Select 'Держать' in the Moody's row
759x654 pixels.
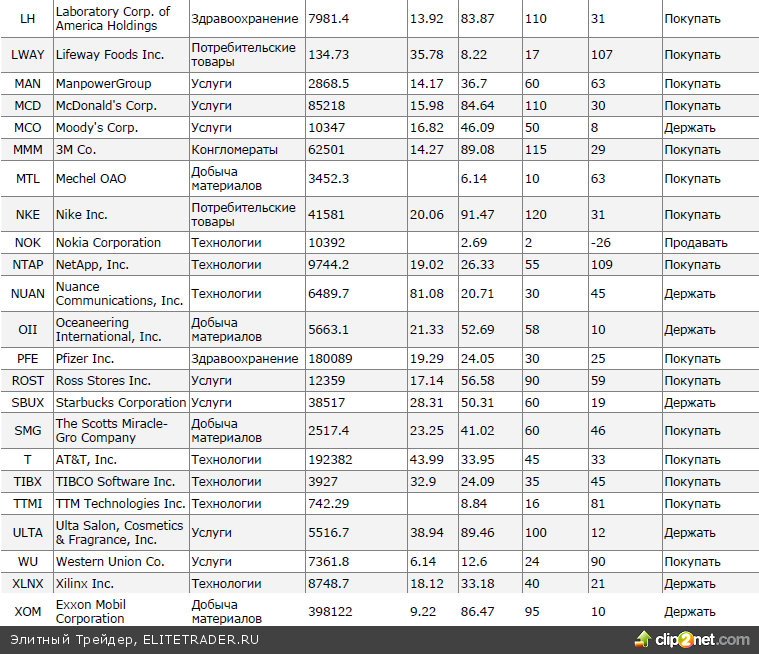point(690,128)
